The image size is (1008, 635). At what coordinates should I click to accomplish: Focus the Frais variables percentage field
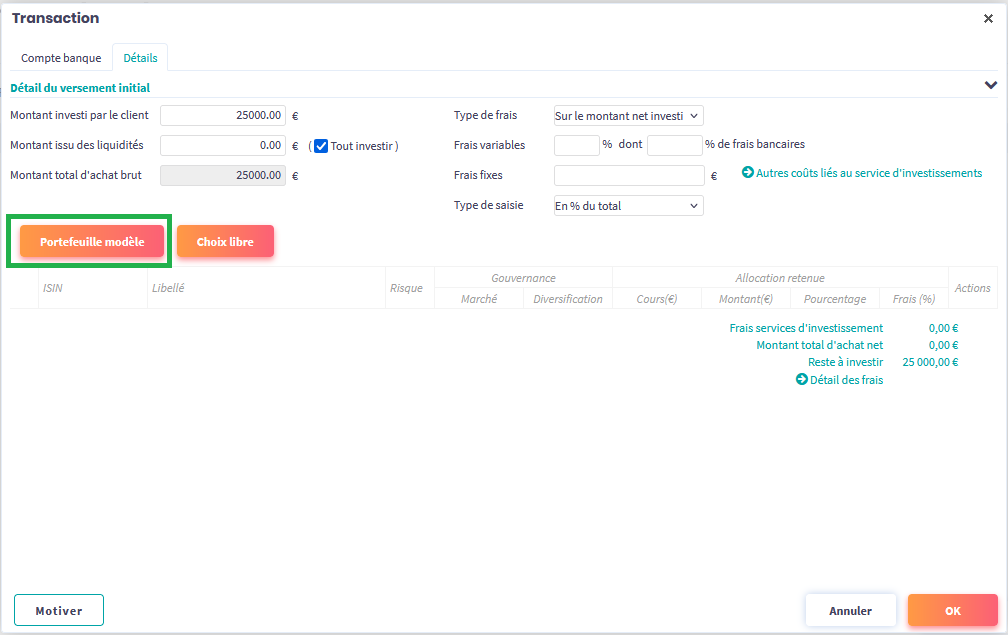[x=576, y=146]
